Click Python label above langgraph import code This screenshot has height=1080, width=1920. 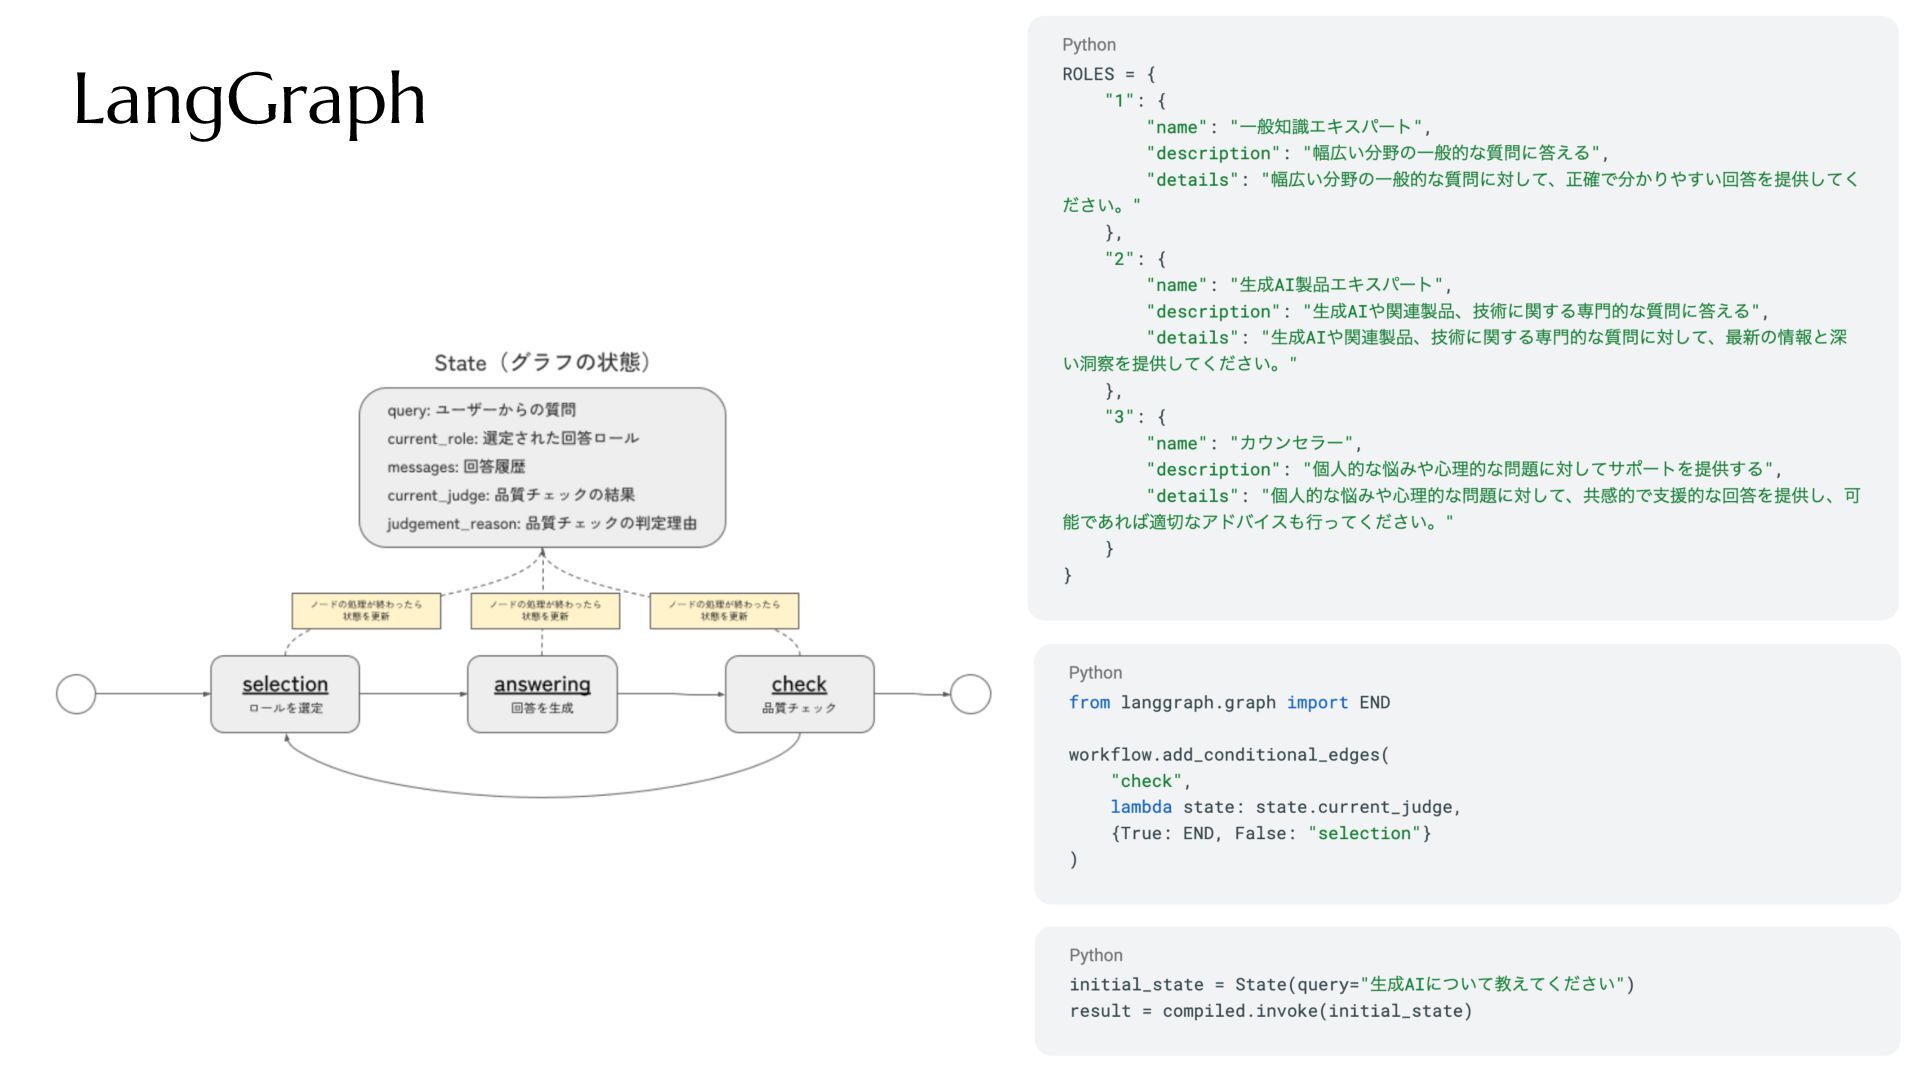pyautogui.click(x=1095, y=673)
